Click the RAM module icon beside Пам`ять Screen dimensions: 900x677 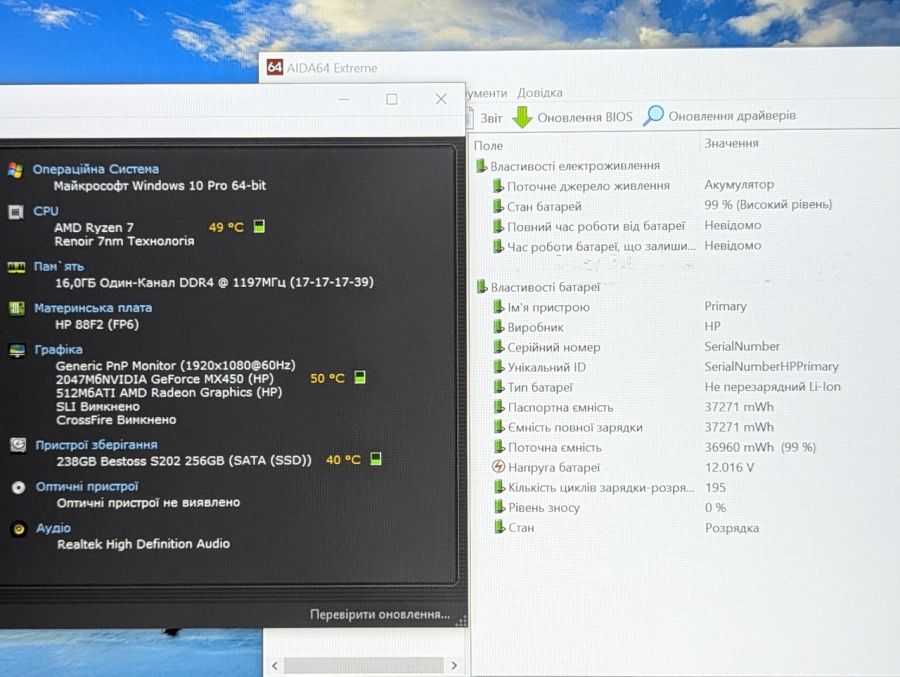point(16,267)
